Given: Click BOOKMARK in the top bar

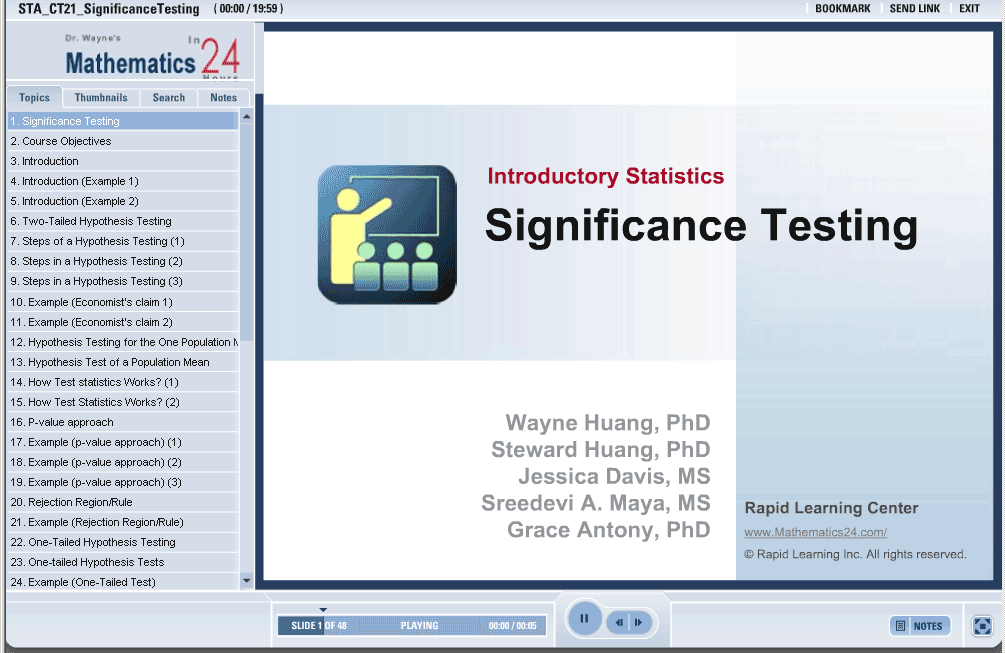Looking at the screenshot, I should [x=842, y=9].
